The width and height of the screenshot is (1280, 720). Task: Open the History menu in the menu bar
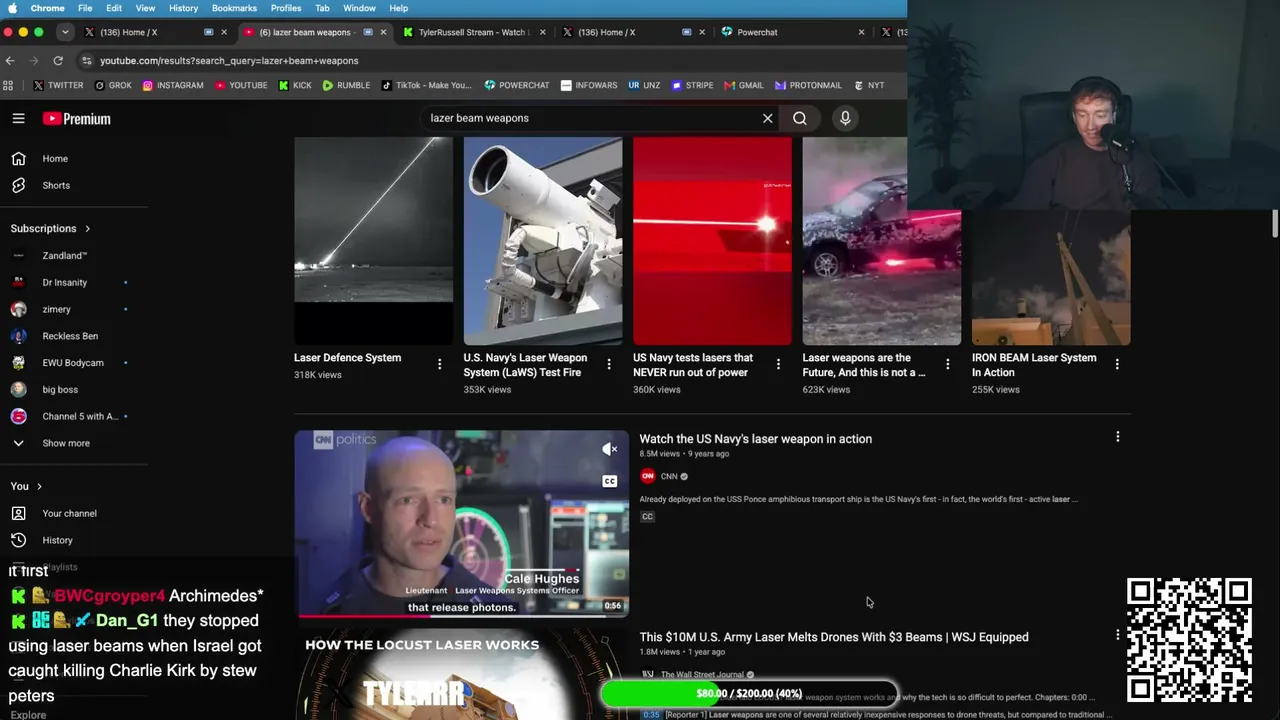coord(183,8)
